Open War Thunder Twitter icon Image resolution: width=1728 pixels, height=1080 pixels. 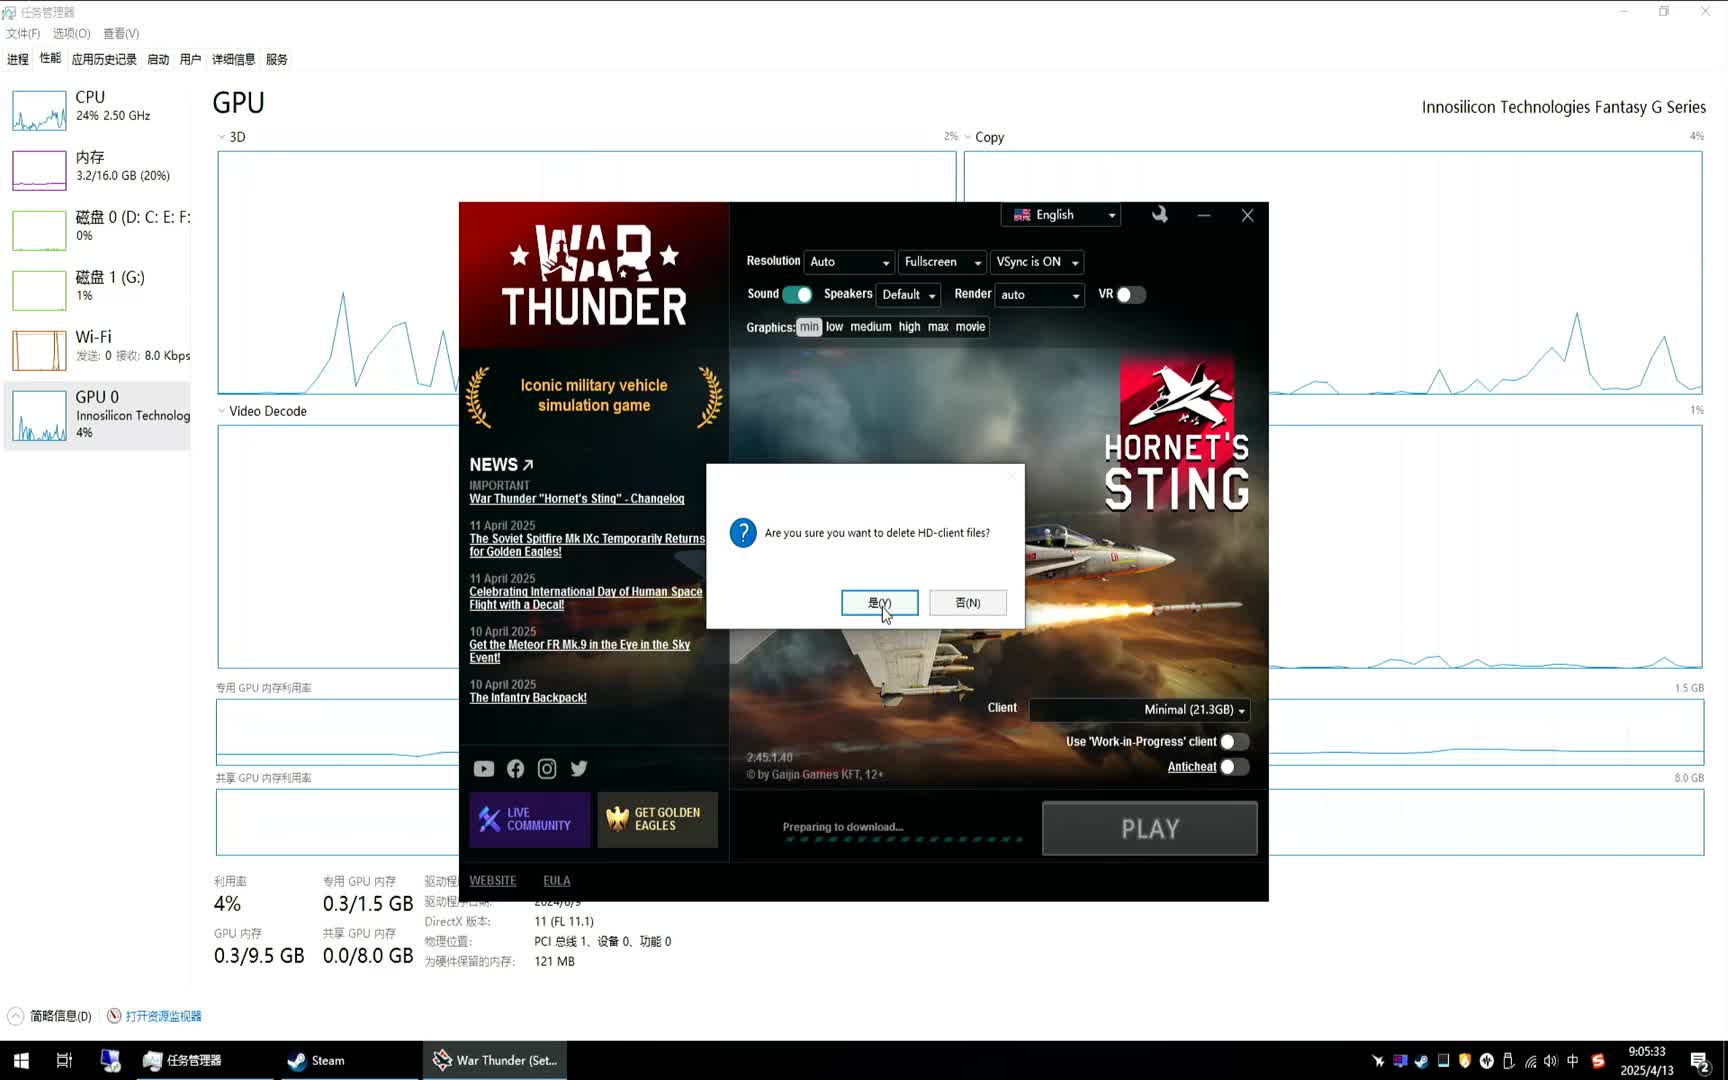pyautogui.click(x=579, y=769)
